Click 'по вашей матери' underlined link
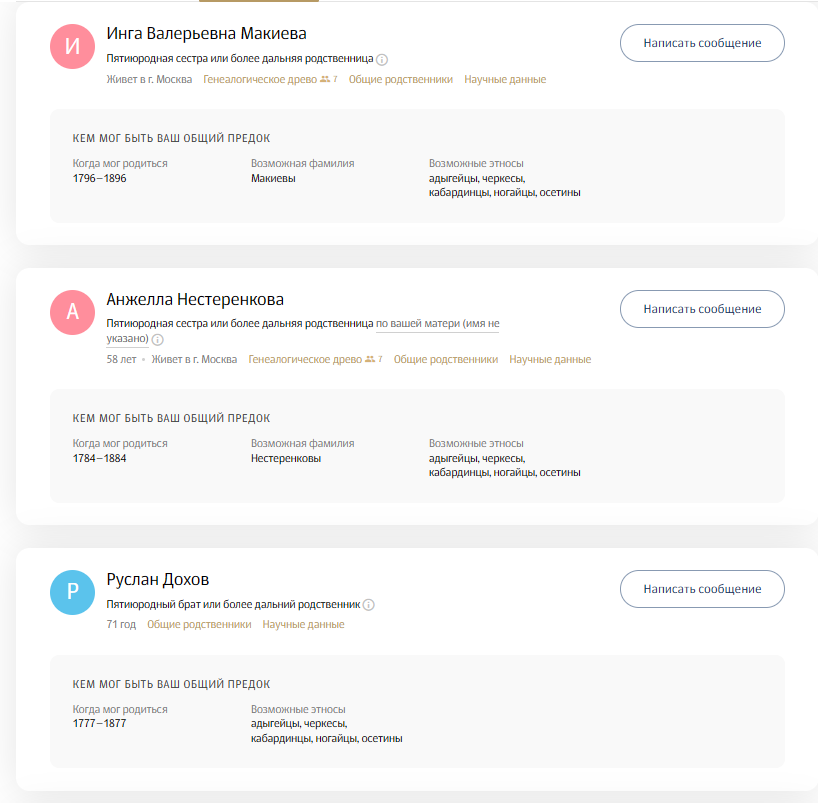 417,324
